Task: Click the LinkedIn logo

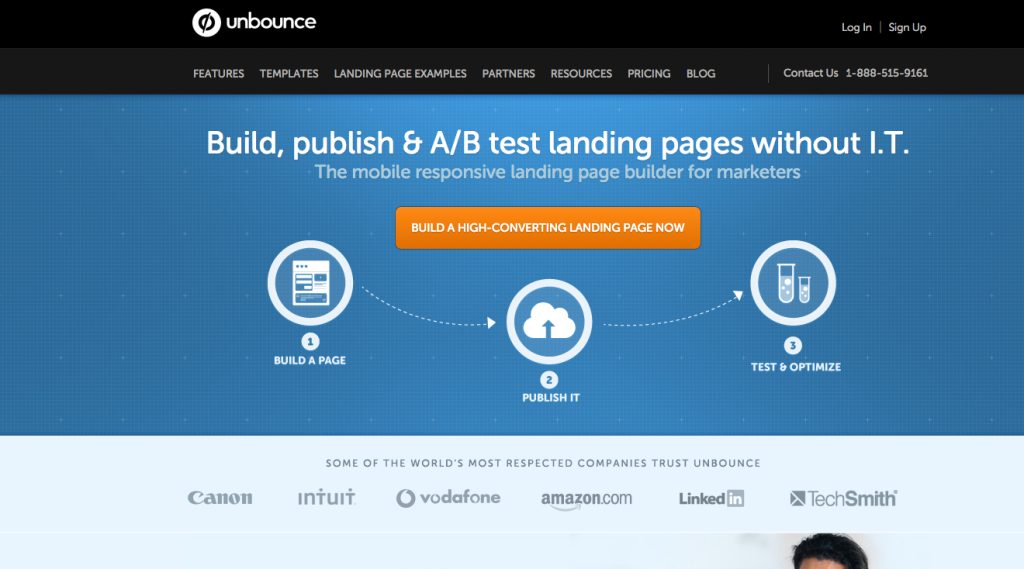Action: pos(711,498)
